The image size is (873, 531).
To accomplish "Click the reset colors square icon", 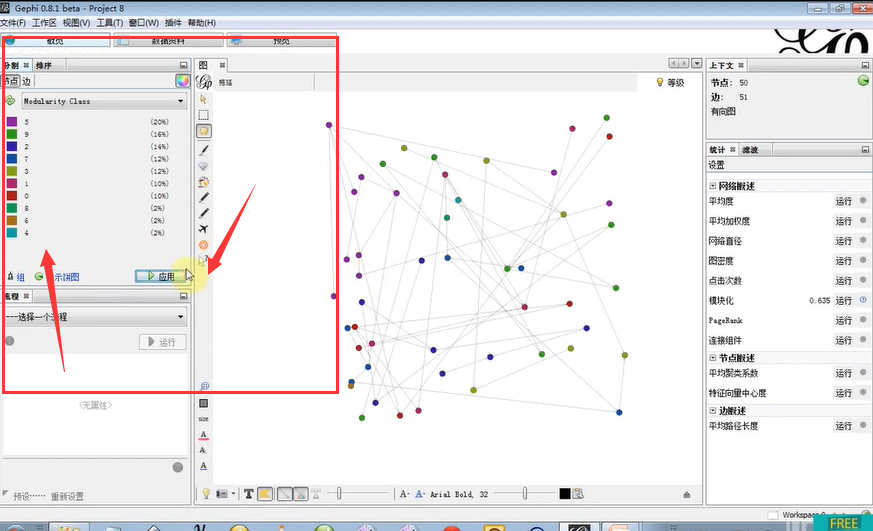I will [x=204, y=403].
